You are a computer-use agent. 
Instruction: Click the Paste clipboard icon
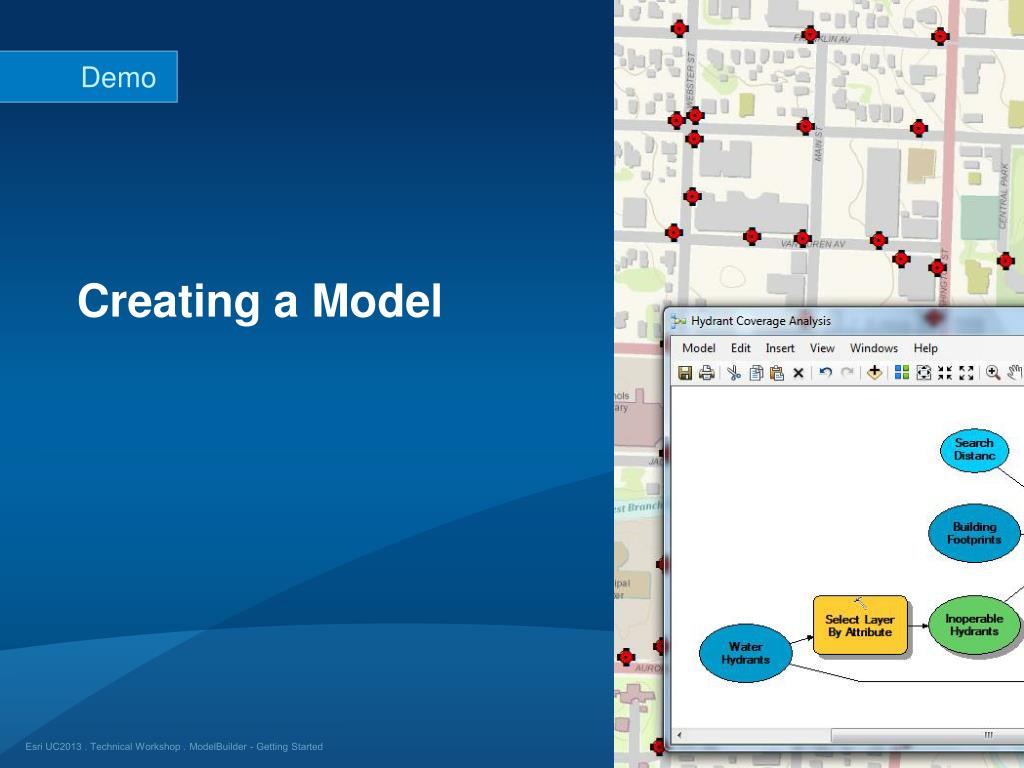tap(777, 373)
